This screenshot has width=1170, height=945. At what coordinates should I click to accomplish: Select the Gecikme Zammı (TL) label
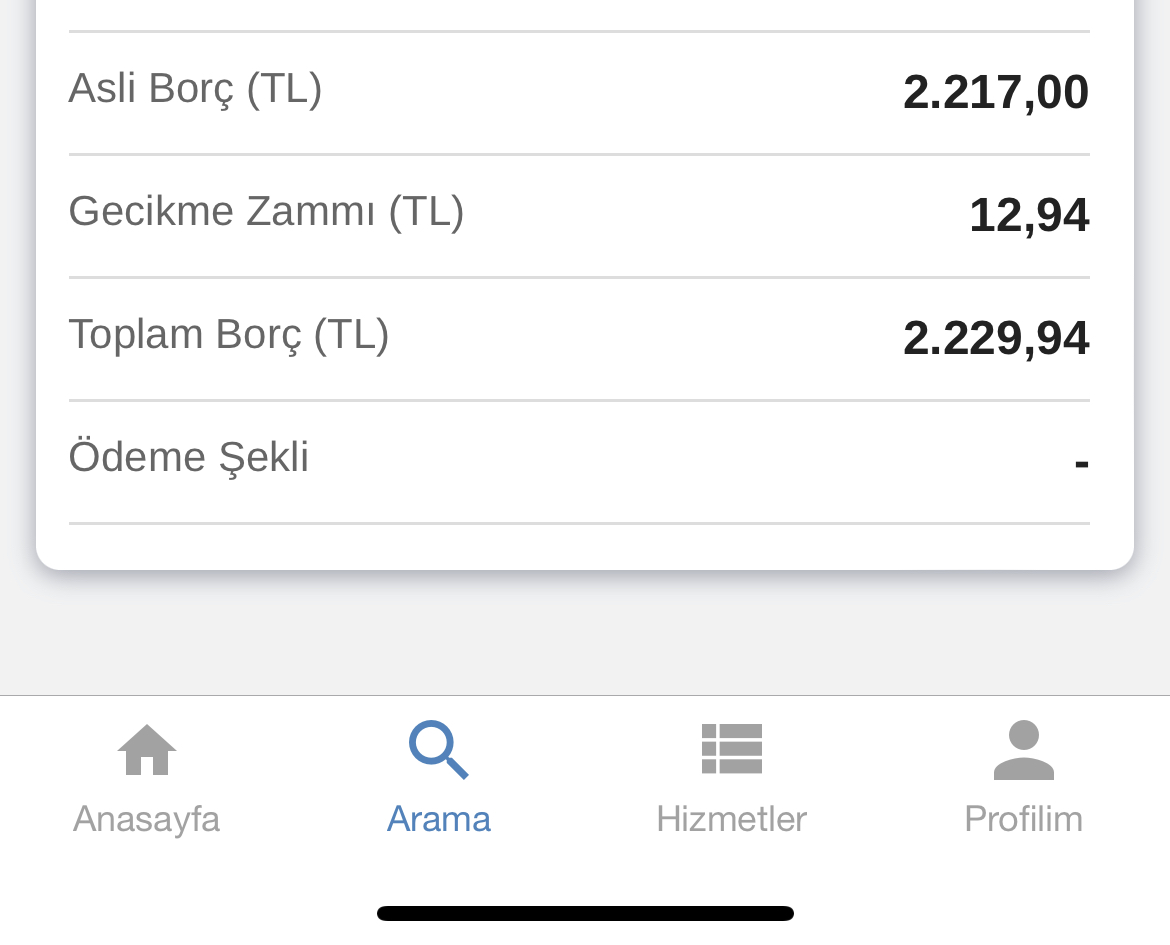pyautogui.click(x=266, y=211)
